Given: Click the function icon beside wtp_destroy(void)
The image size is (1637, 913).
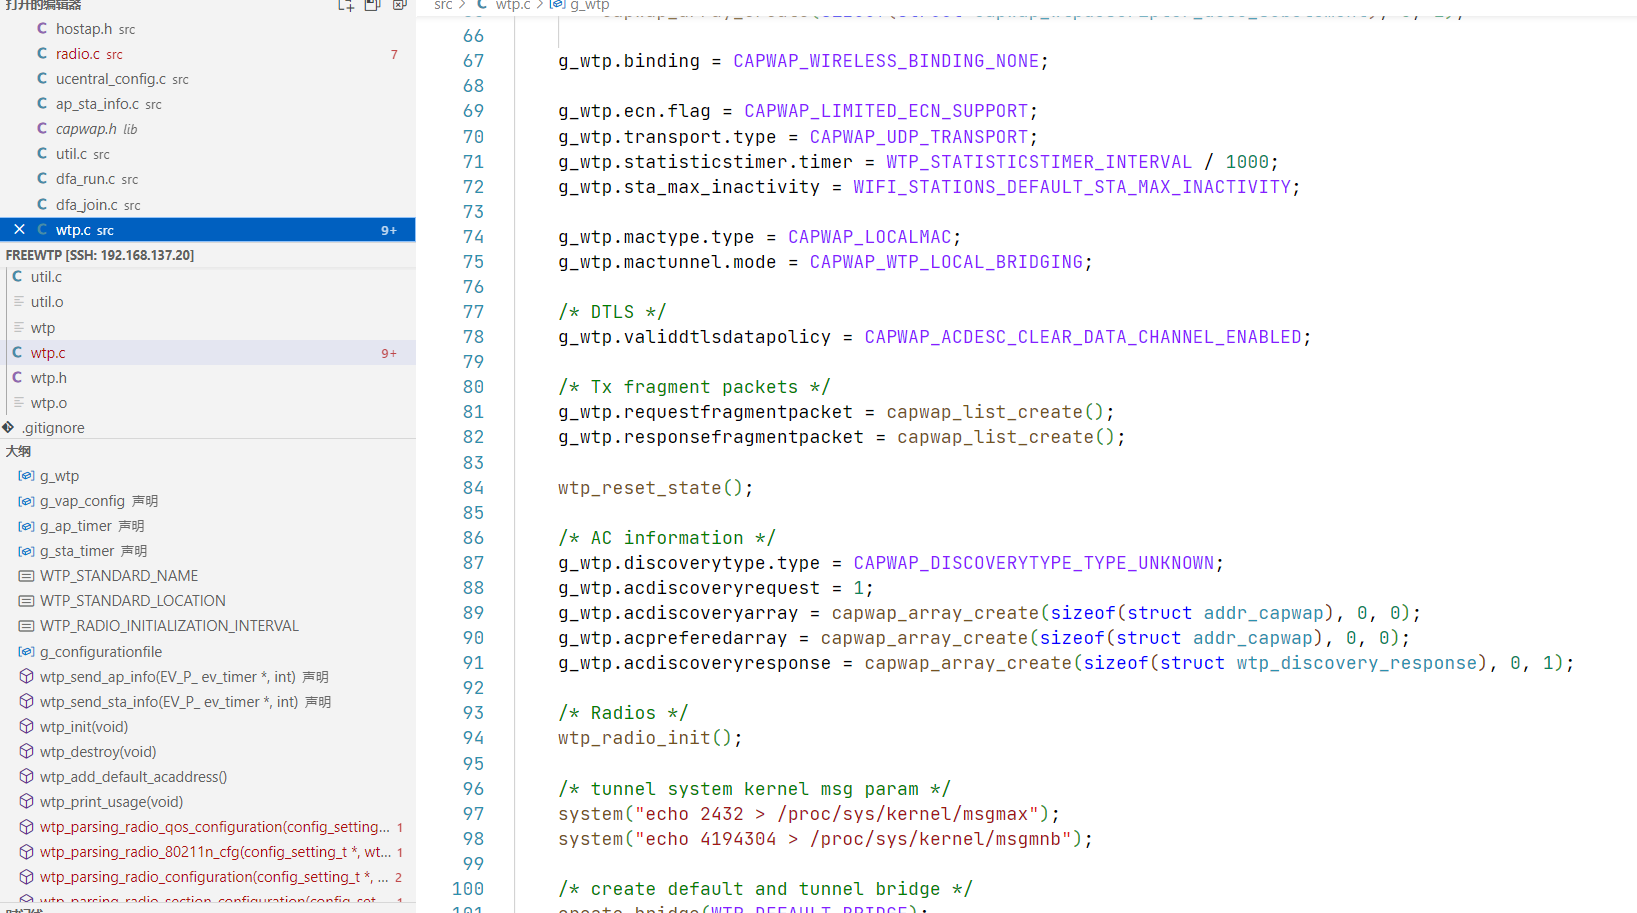Looking at the screenshot, I should tap(27, 752).
